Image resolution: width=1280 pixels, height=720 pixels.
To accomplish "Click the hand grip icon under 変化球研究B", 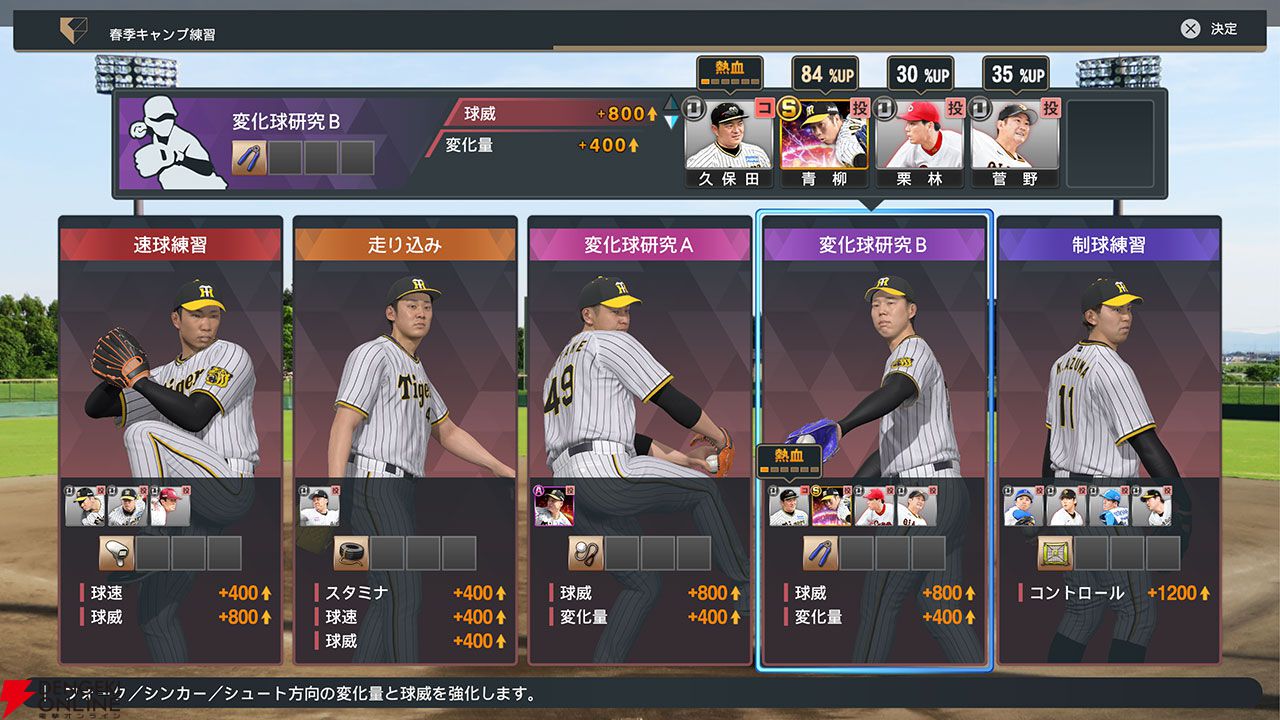I will tap(820, 553).
